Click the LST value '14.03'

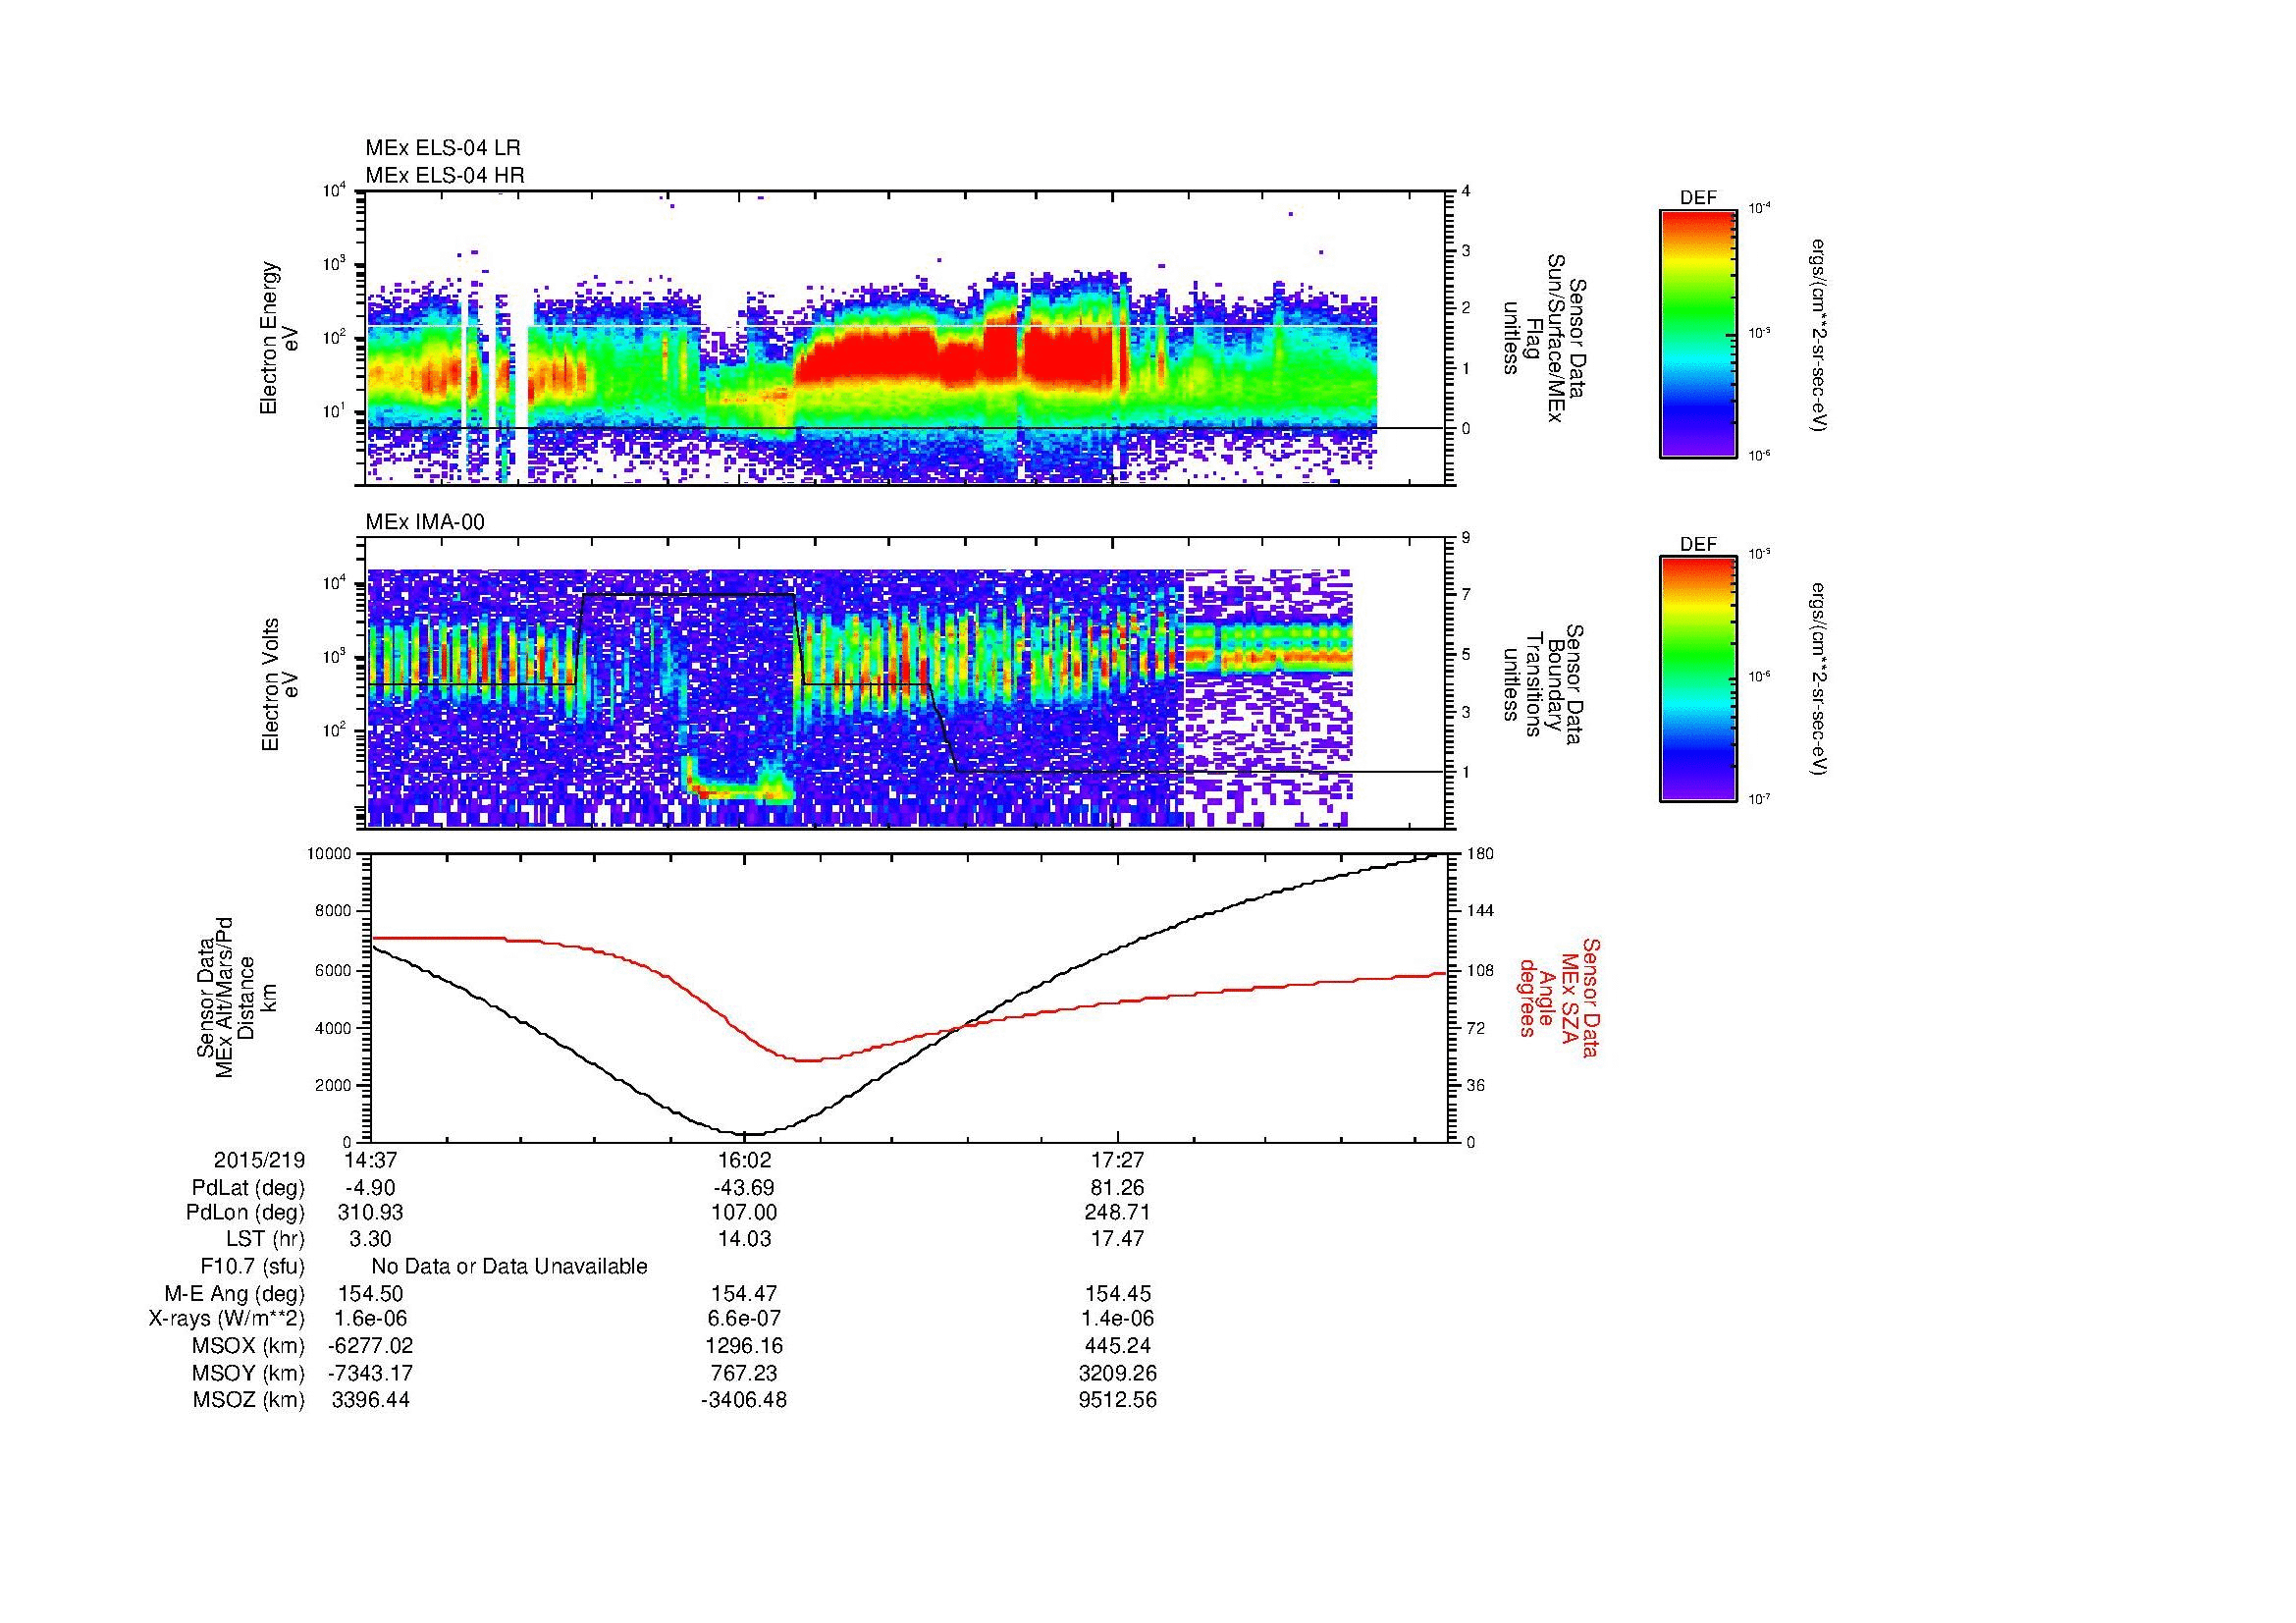coord(744,1239)
